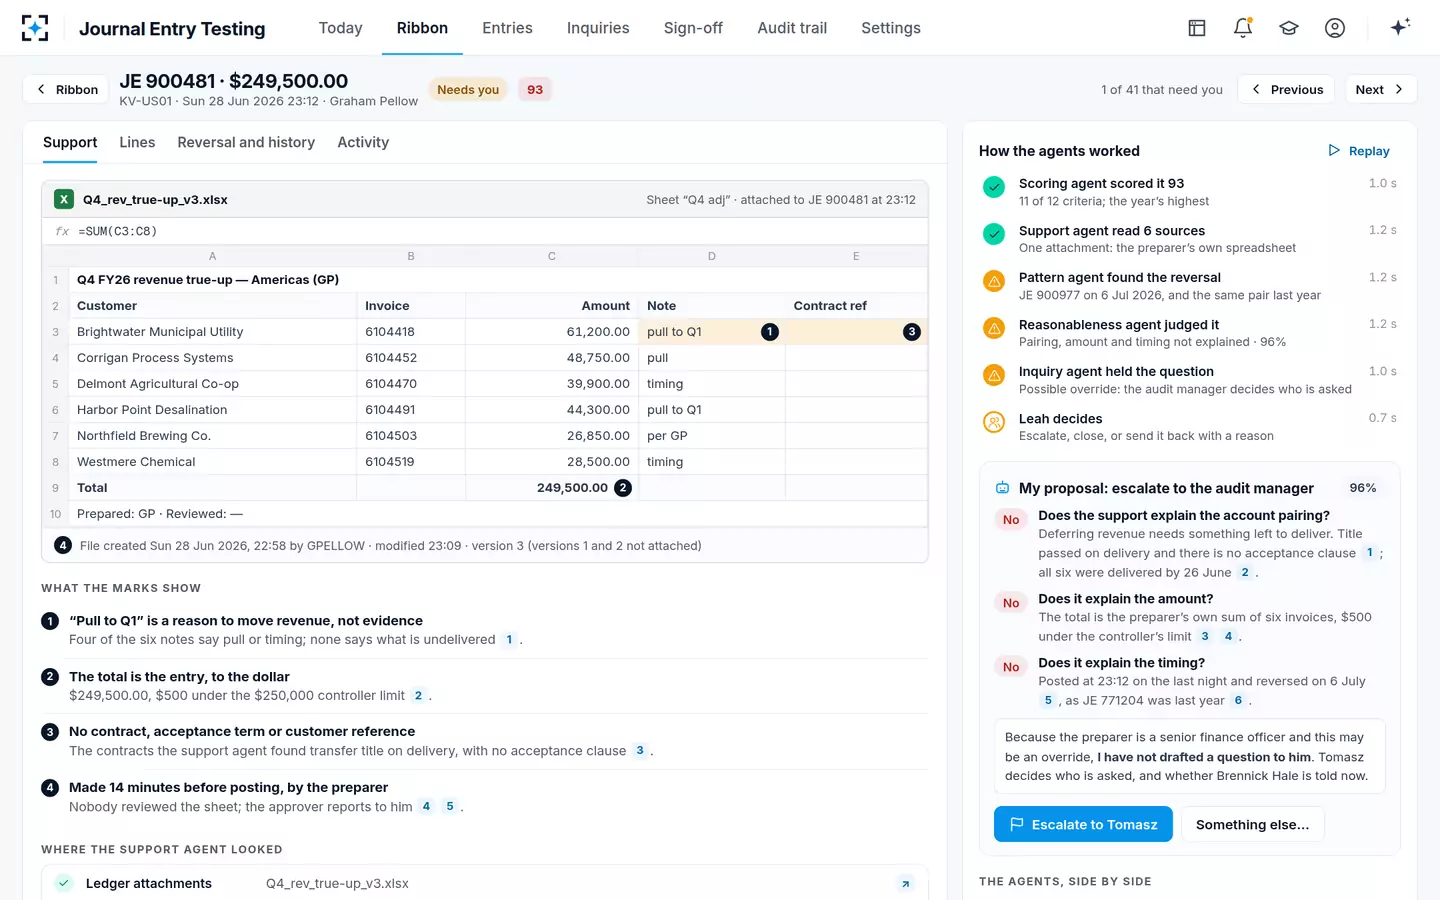Viewport: 1440px width, 900px height.
Task: Click the Needs you status badge
Action: click(x=468, y=90)
